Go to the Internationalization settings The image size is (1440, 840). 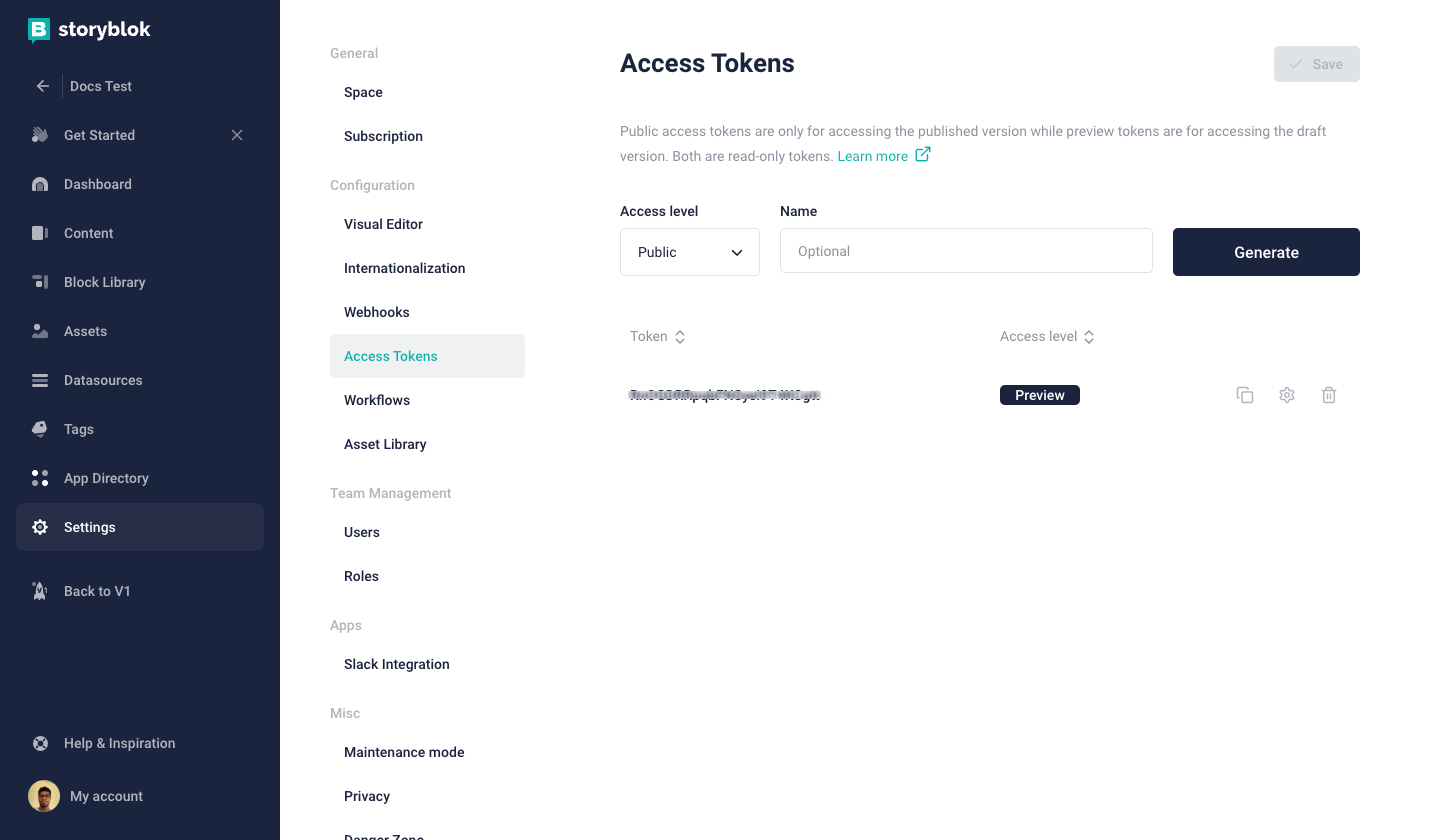click(404, 268)
